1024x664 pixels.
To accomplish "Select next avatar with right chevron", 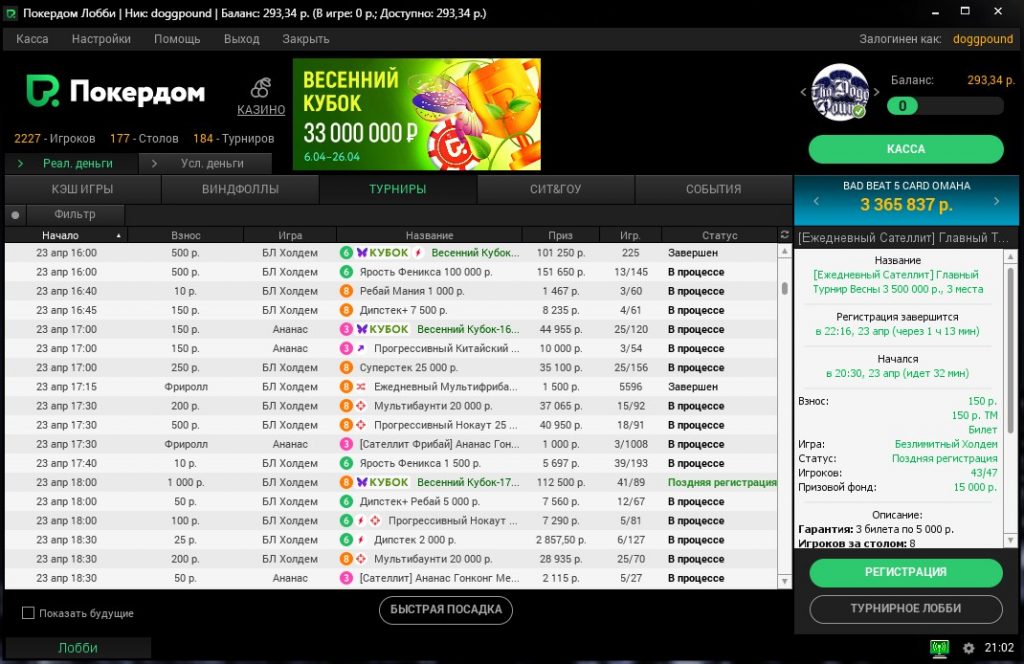I will pos(877,92).
